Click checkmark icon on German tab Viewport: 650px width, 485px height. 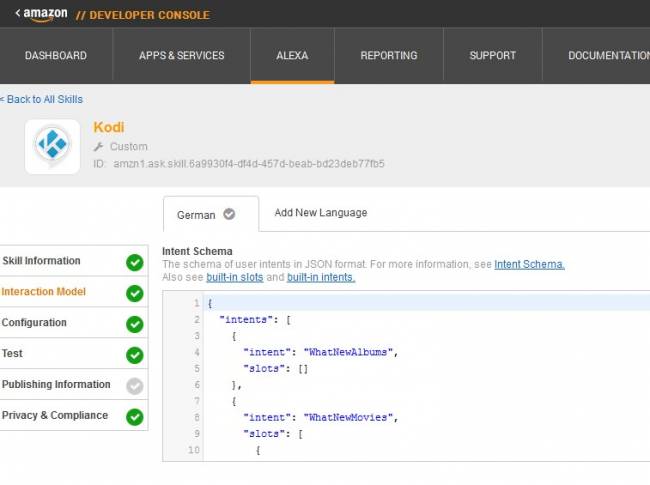coord(229,214)
